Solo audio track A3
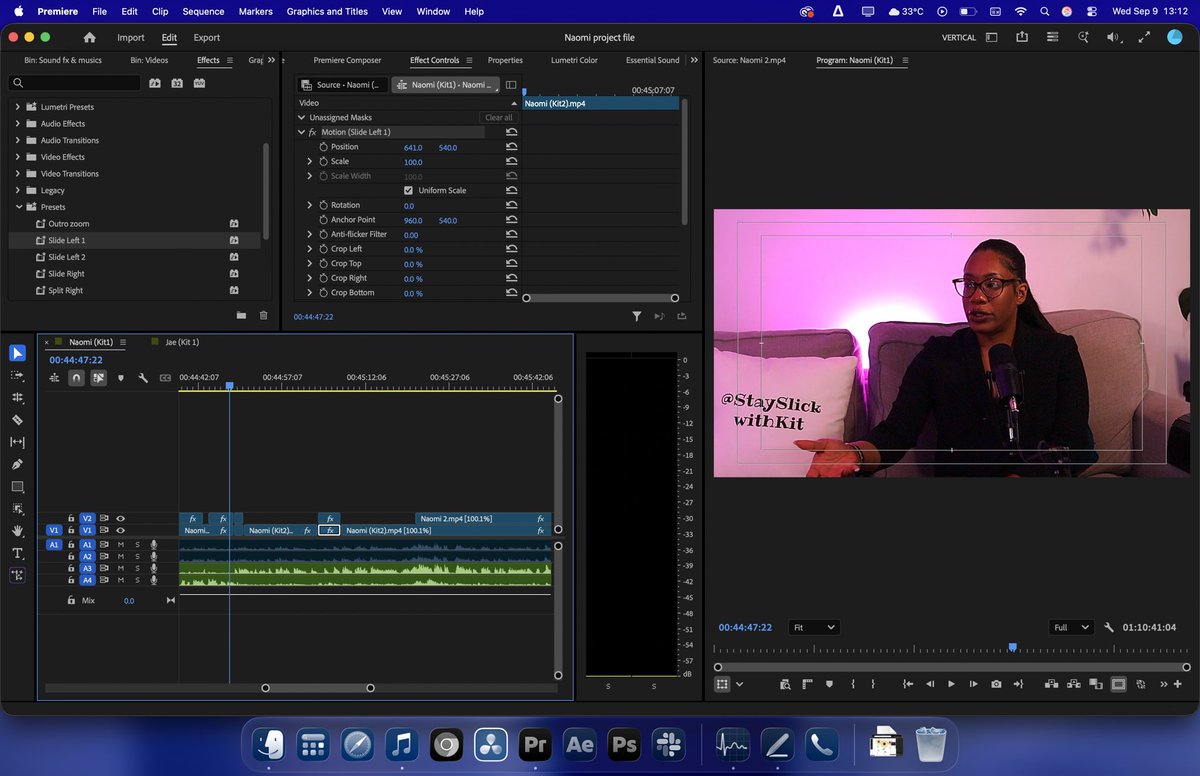 pos(137,568)
